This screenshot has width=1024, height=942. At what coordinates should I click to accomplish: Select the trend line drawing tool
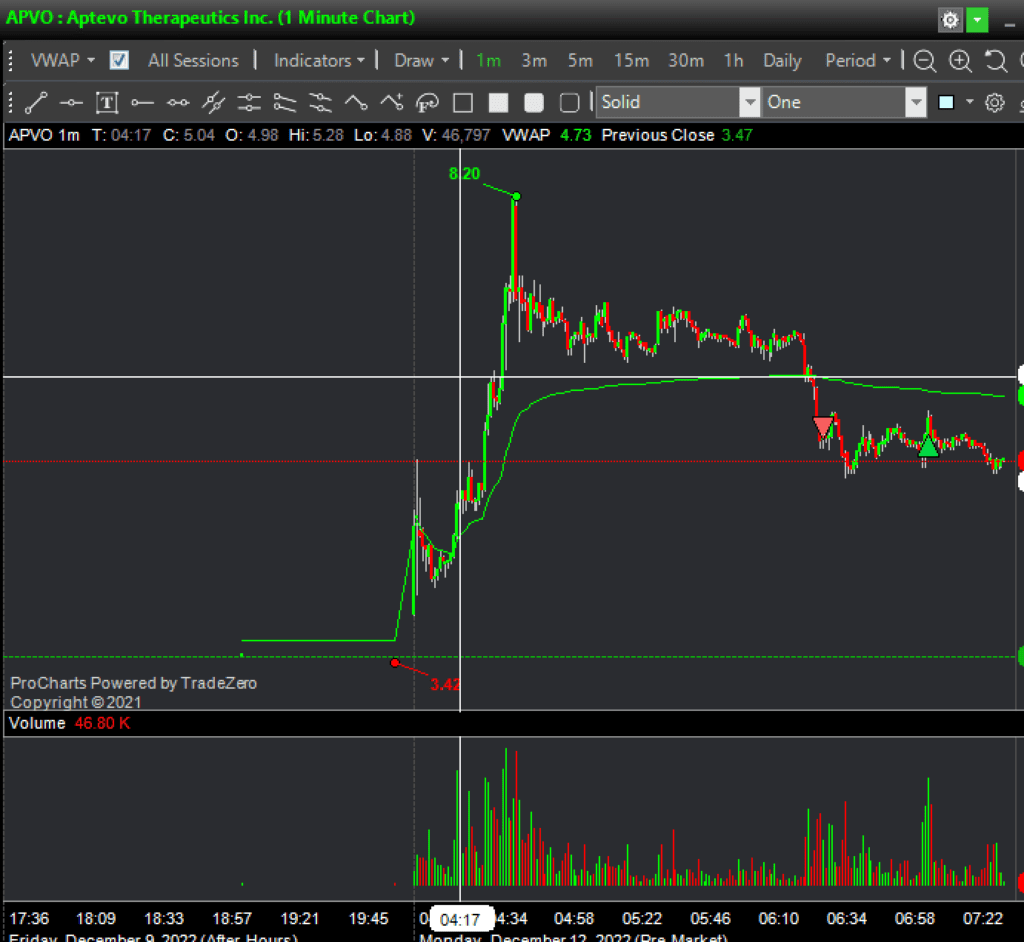pyautogui.click(x=36, y=102)
